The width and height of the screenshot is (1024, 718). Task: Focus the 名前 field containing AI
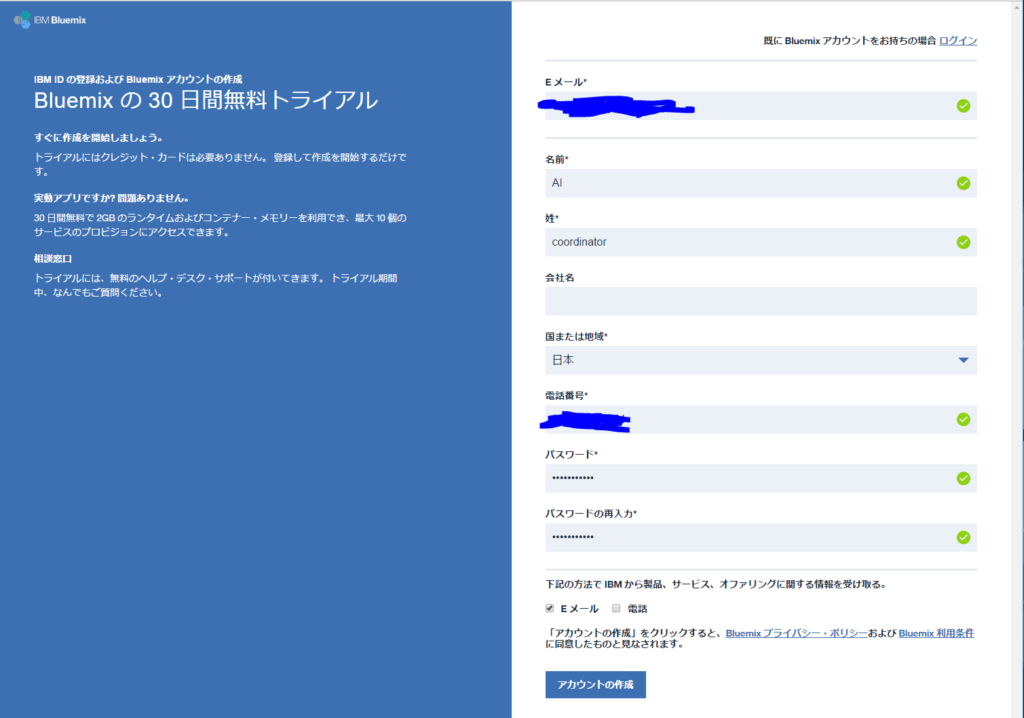pos(761,183)
